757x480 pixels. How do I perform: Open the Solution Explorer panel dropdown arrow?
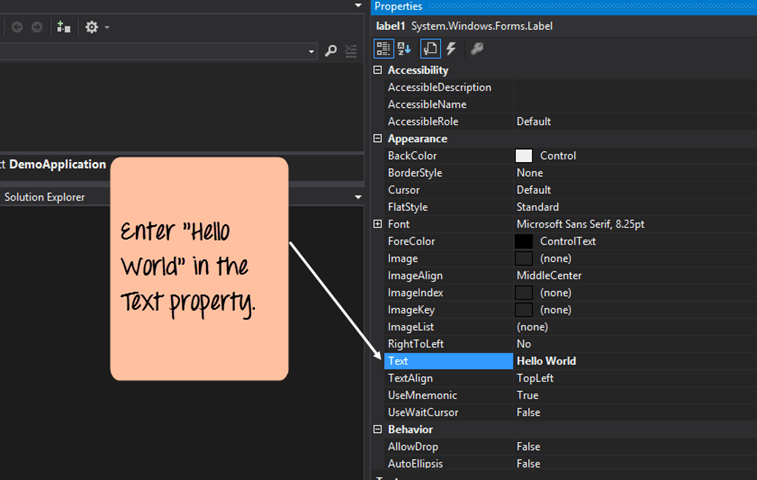357,197
